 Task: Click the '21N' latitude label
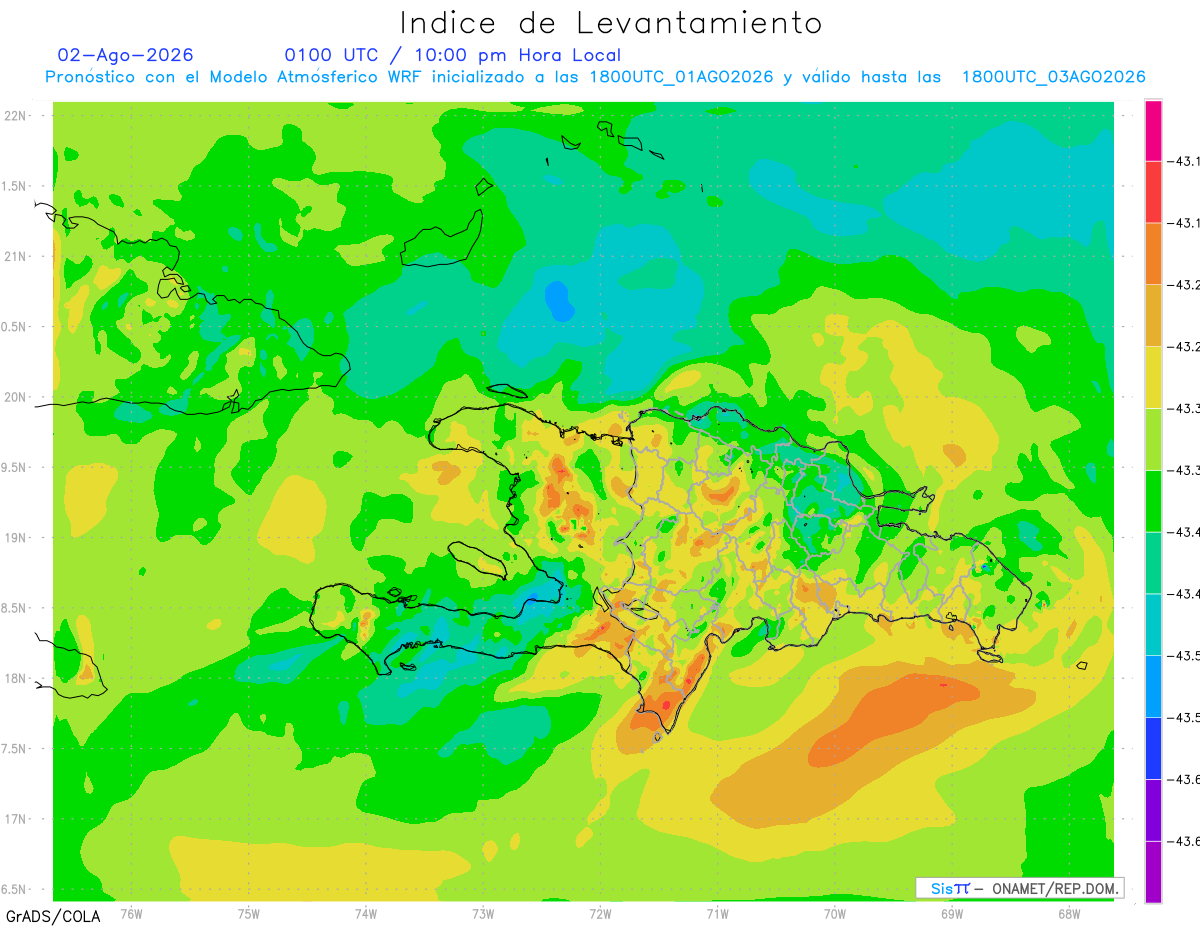15,256
